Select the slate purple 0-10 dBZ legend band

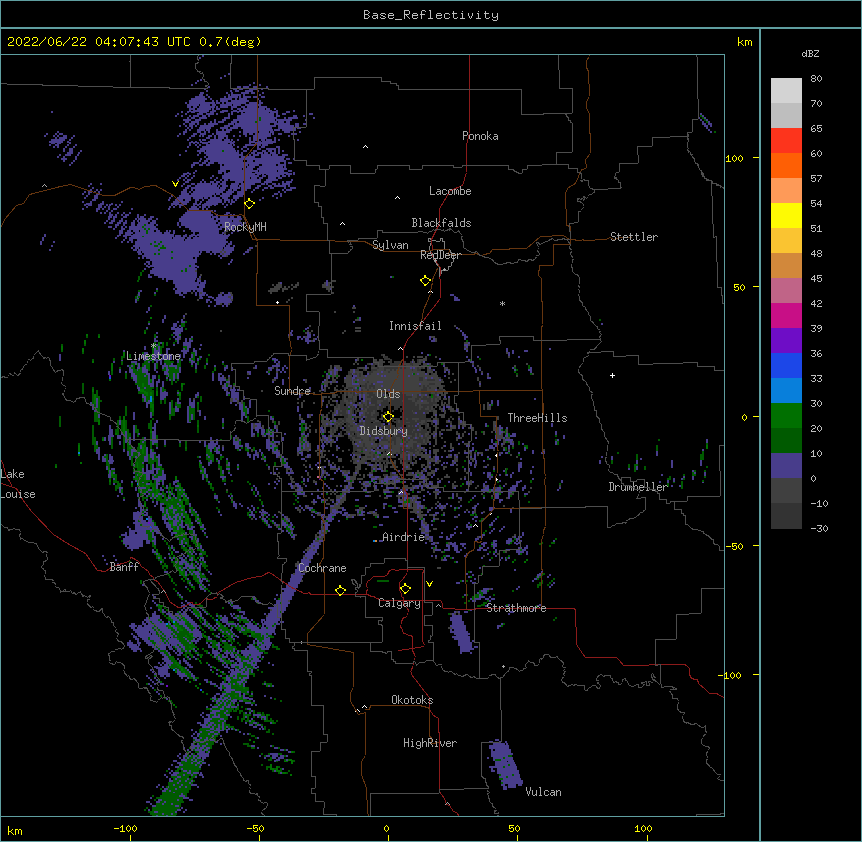click(786, 466)
